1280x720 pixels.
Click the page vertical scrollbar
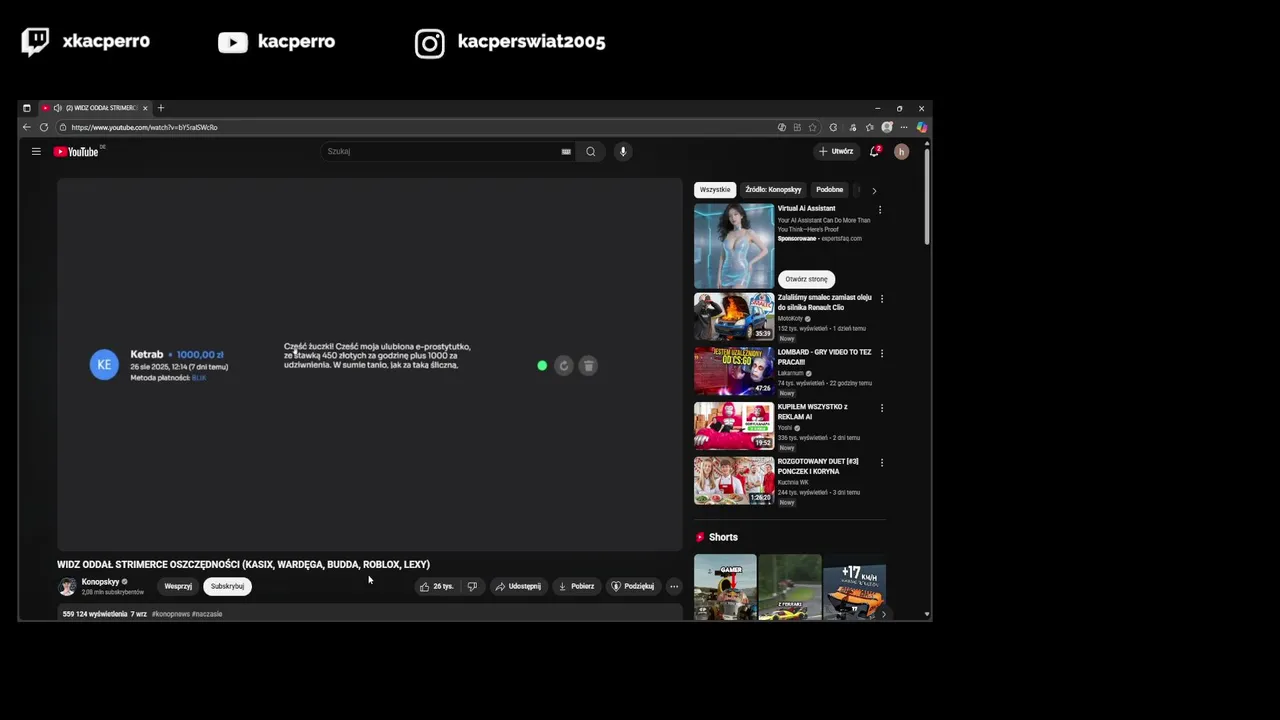tap(927, 195)
